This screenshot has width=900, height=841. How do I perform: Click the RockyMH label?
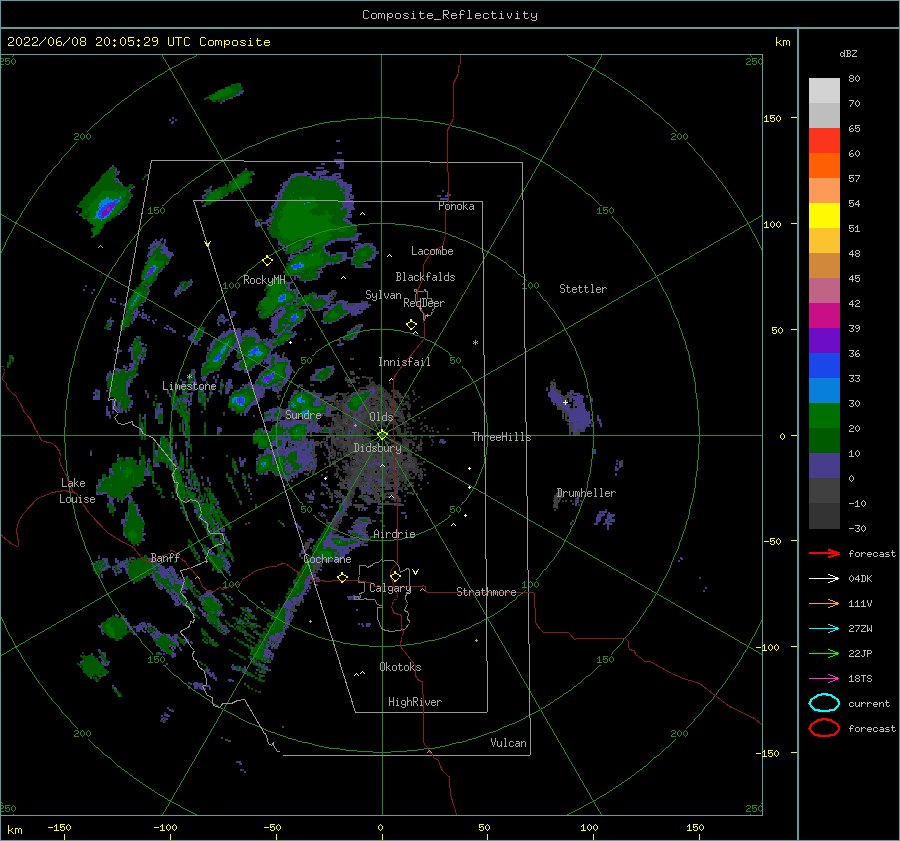264,280
